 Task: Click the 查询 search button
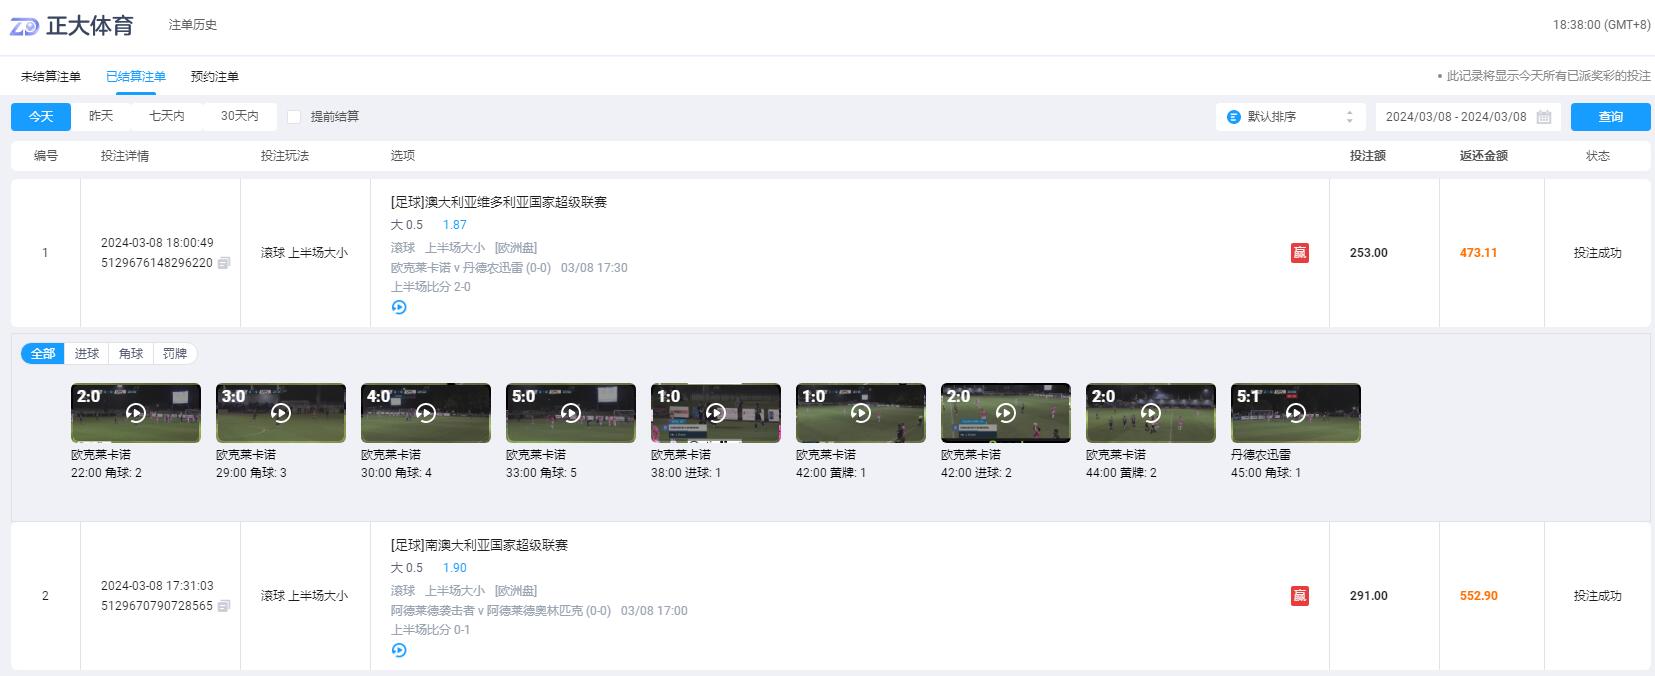pyautogui.click(x=1611, y=117)
